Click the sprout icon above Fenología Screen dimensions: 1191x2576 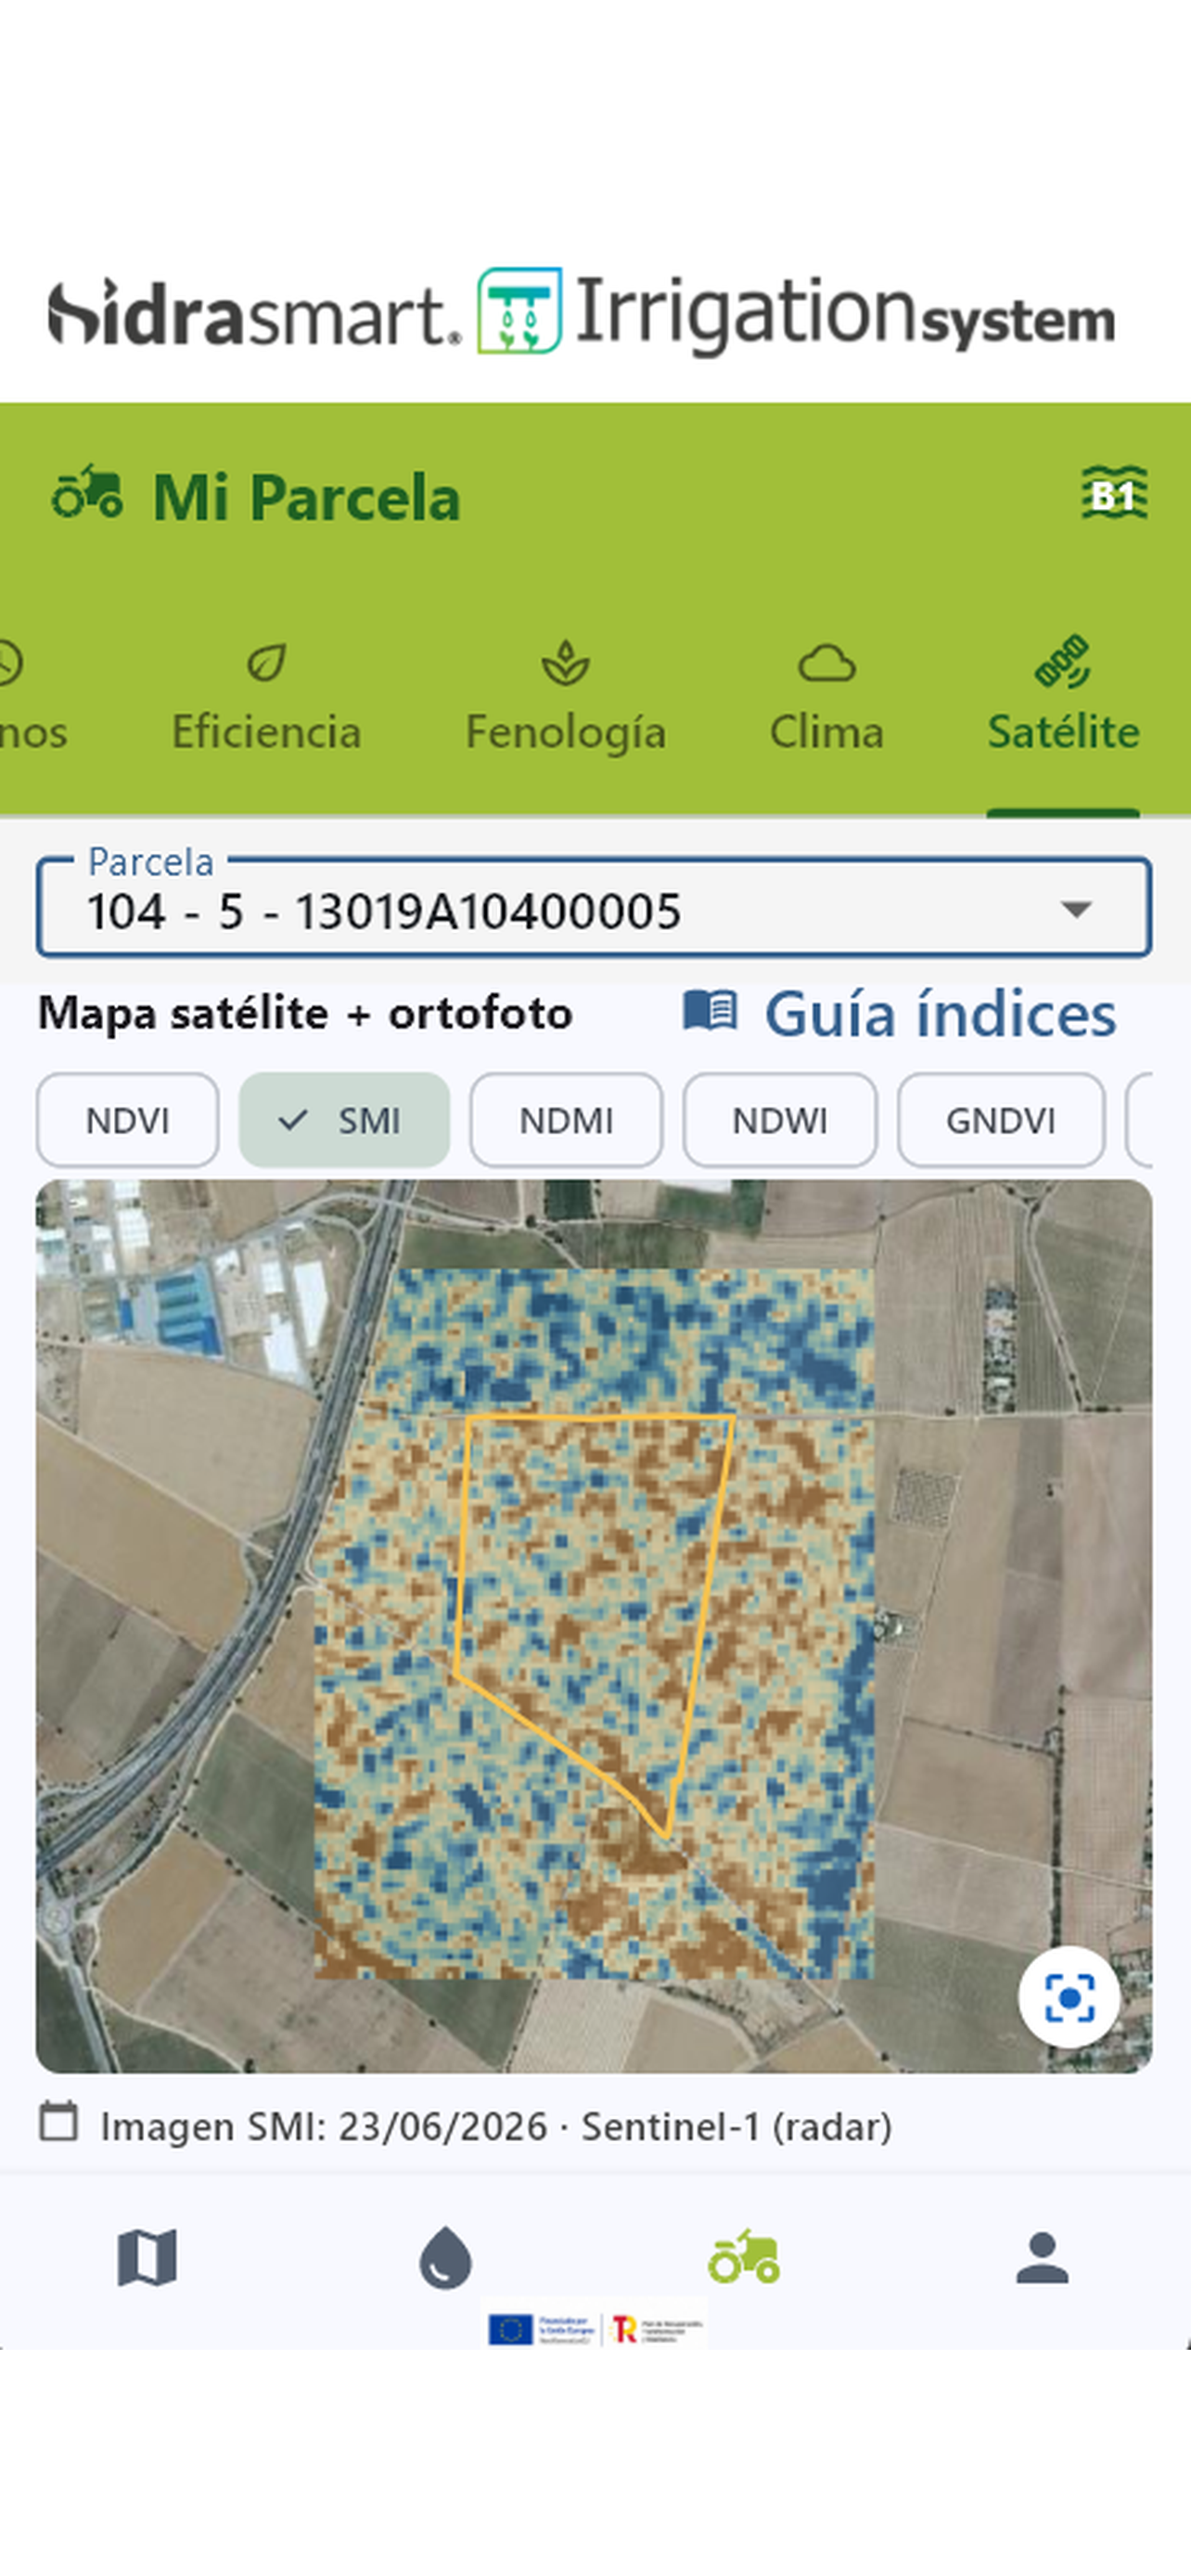point(565,663)
